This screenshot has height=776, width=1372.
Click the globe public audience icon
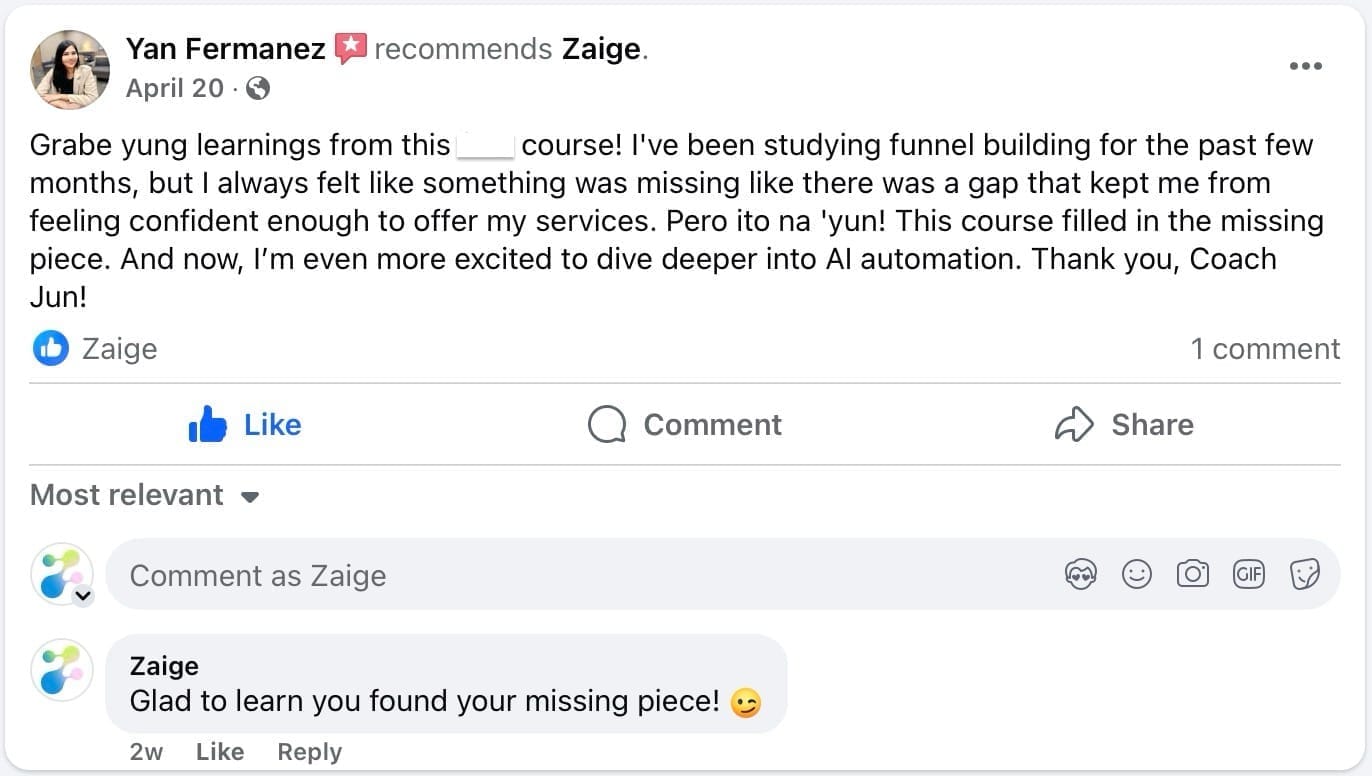(x=258, y=89)
